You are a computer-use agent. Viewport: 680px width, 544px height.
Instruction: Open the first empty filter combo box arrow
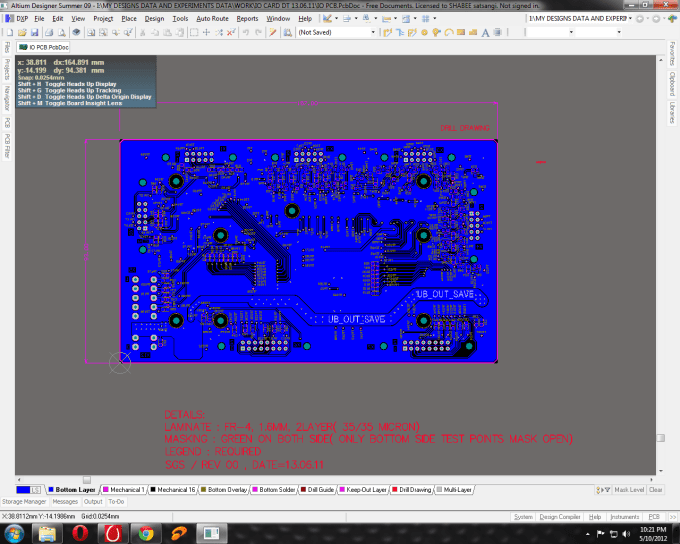pyautogui.click(x=571, y=32)
